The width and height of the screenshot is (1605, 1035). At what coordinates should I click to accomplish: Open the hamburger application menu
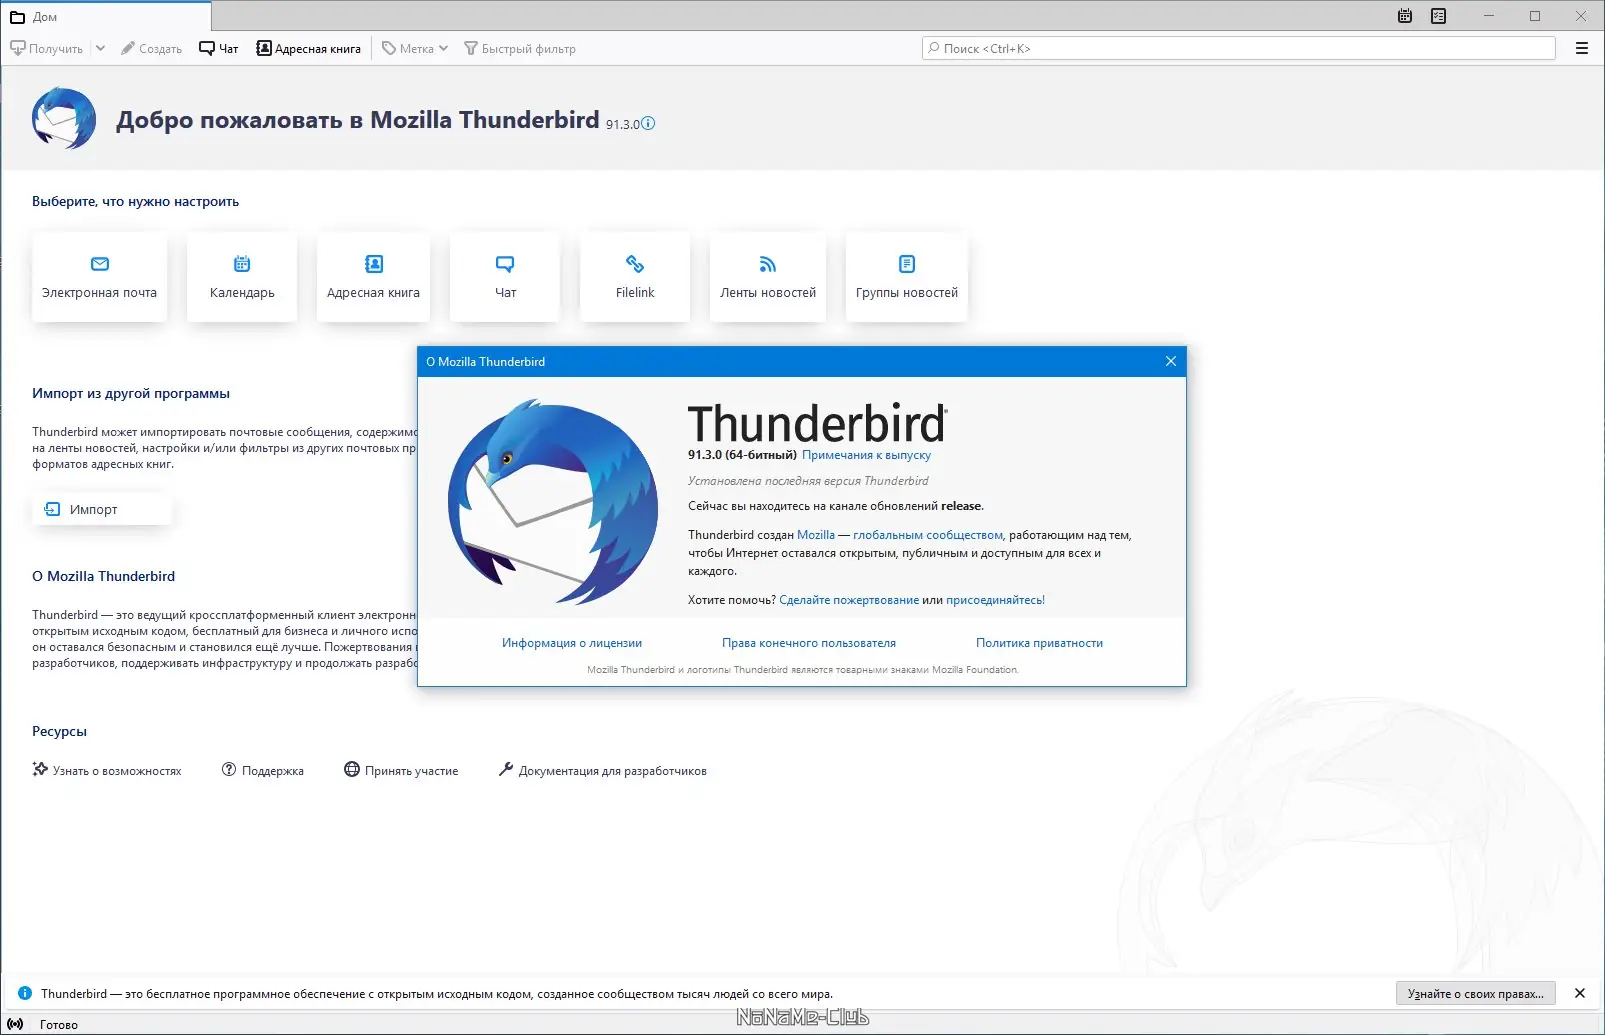click(1582, 48)
